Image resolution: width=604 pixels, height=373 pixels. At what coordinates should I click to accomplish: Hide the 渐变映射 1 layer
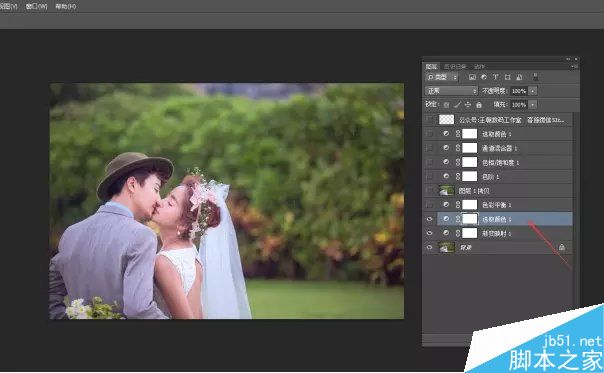coord(430,233)
